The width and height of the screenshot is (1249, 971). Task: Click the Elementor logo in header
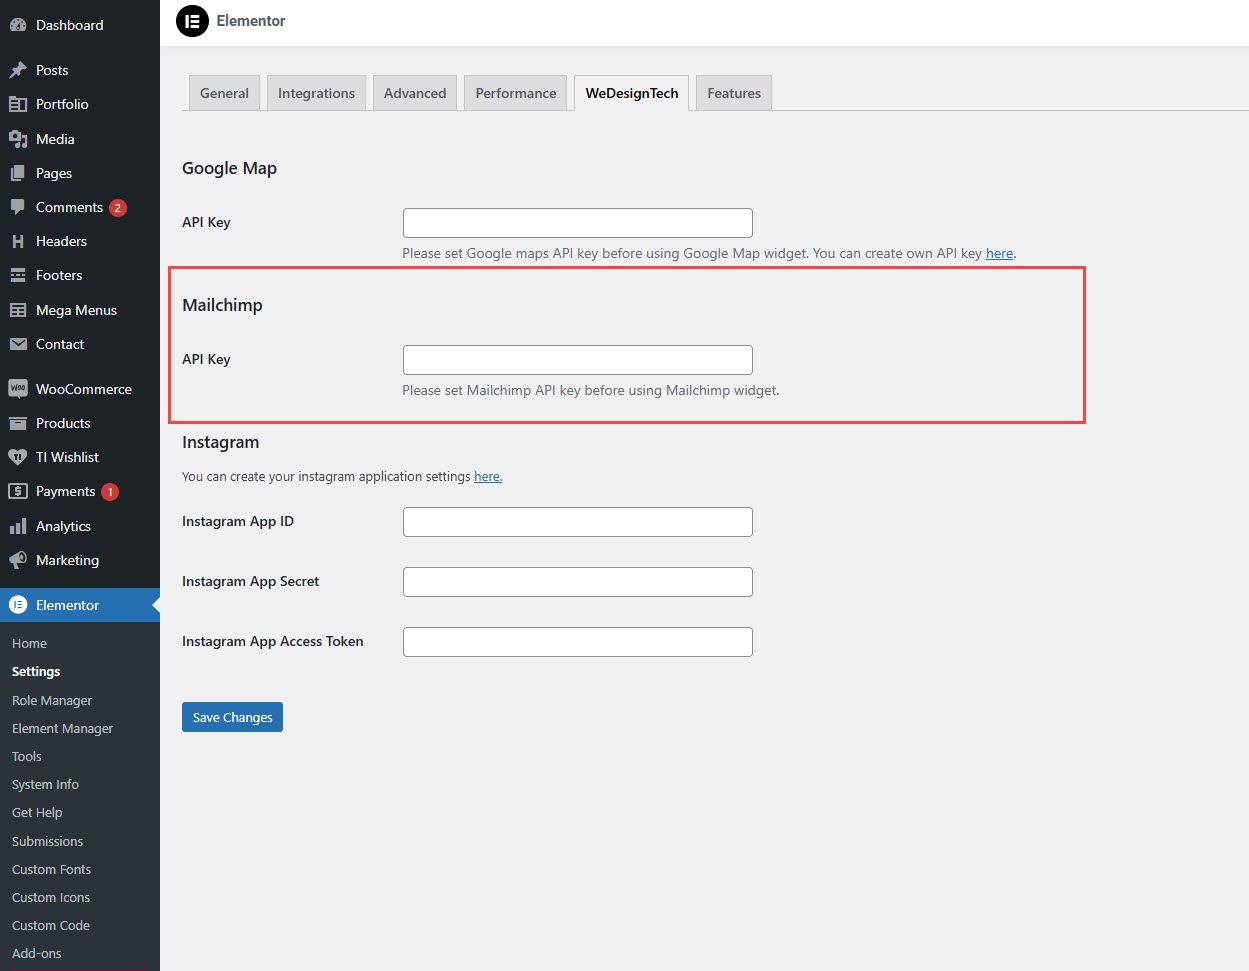(192, 21)
